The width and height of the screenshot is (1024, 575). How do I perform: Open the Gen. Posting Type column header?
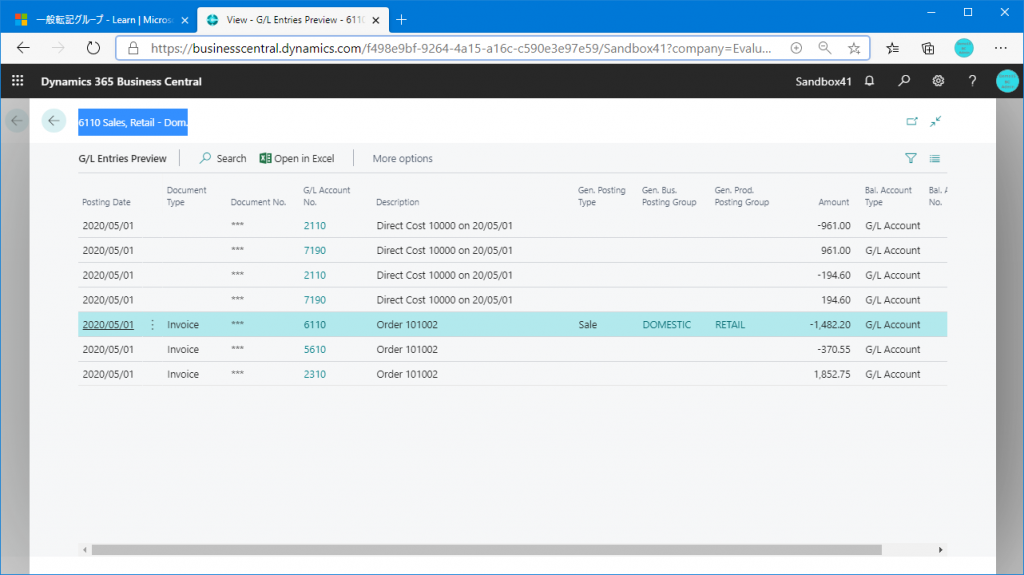coord(601,196)
